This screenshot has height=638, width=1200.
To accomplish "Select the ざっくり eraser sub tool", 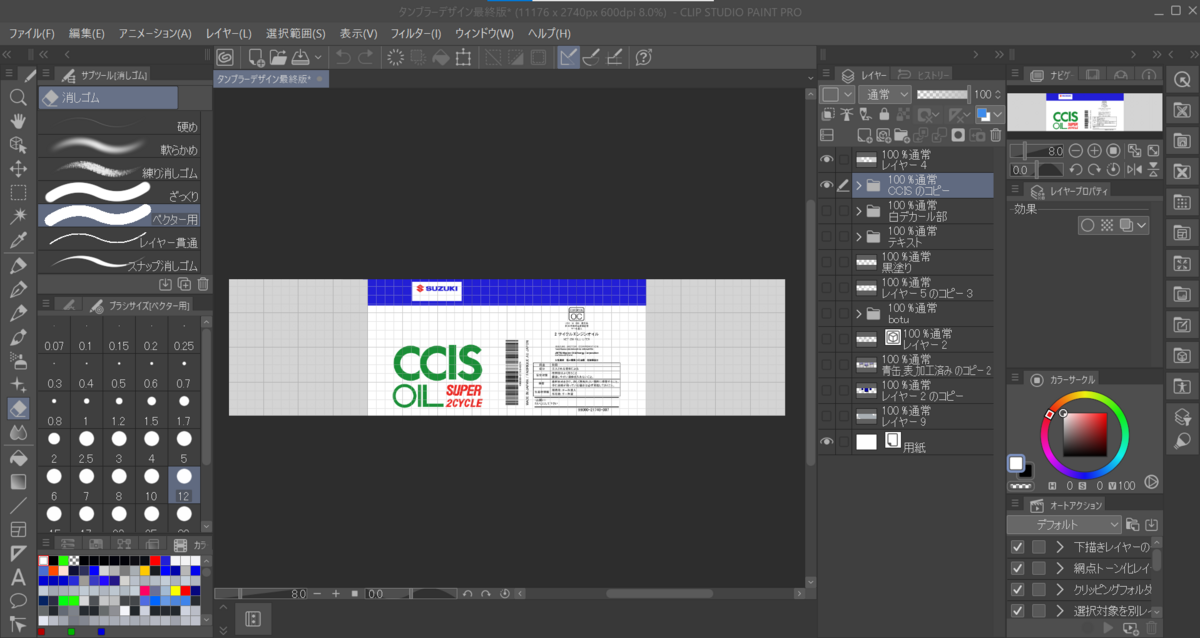I will (x=120, y=191).
